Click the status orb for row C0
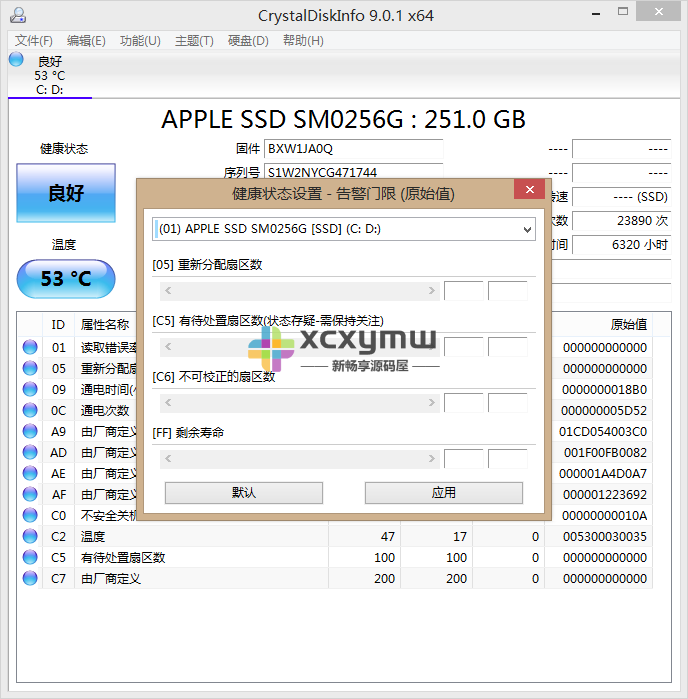Screen dimensions: 688x699 30,515
